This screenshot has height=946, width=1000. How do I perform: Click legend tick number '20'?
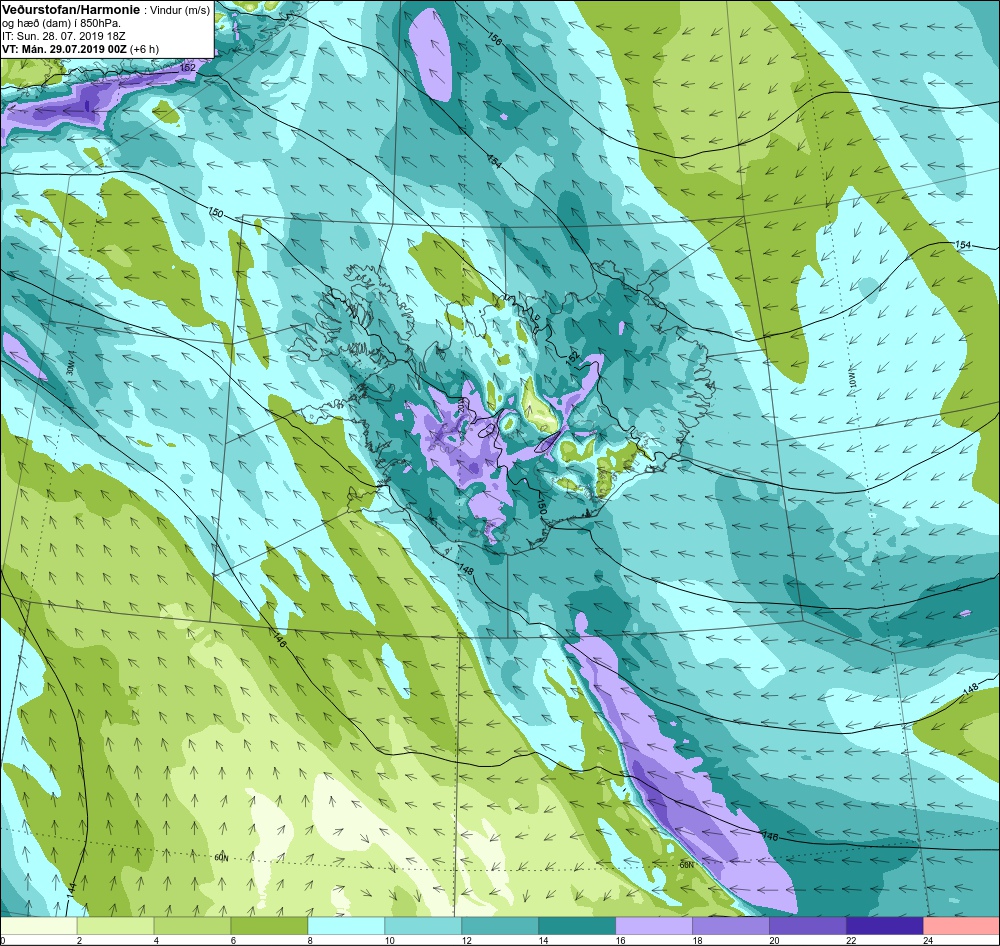(774, 940)
